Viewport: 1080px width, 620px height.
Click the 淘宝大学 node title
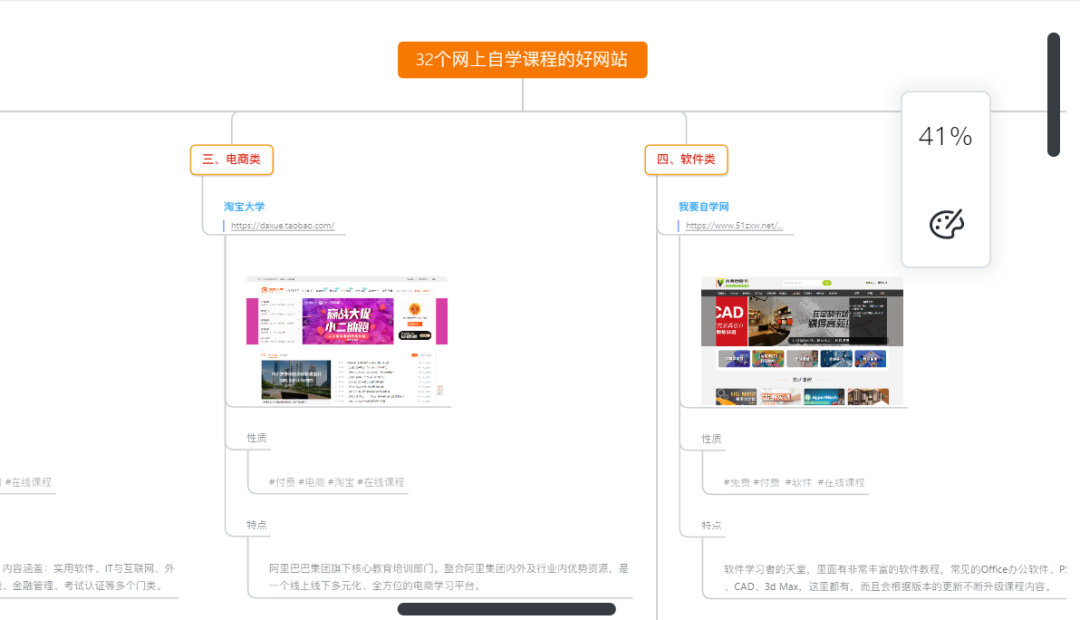click(x=244, y=207)
